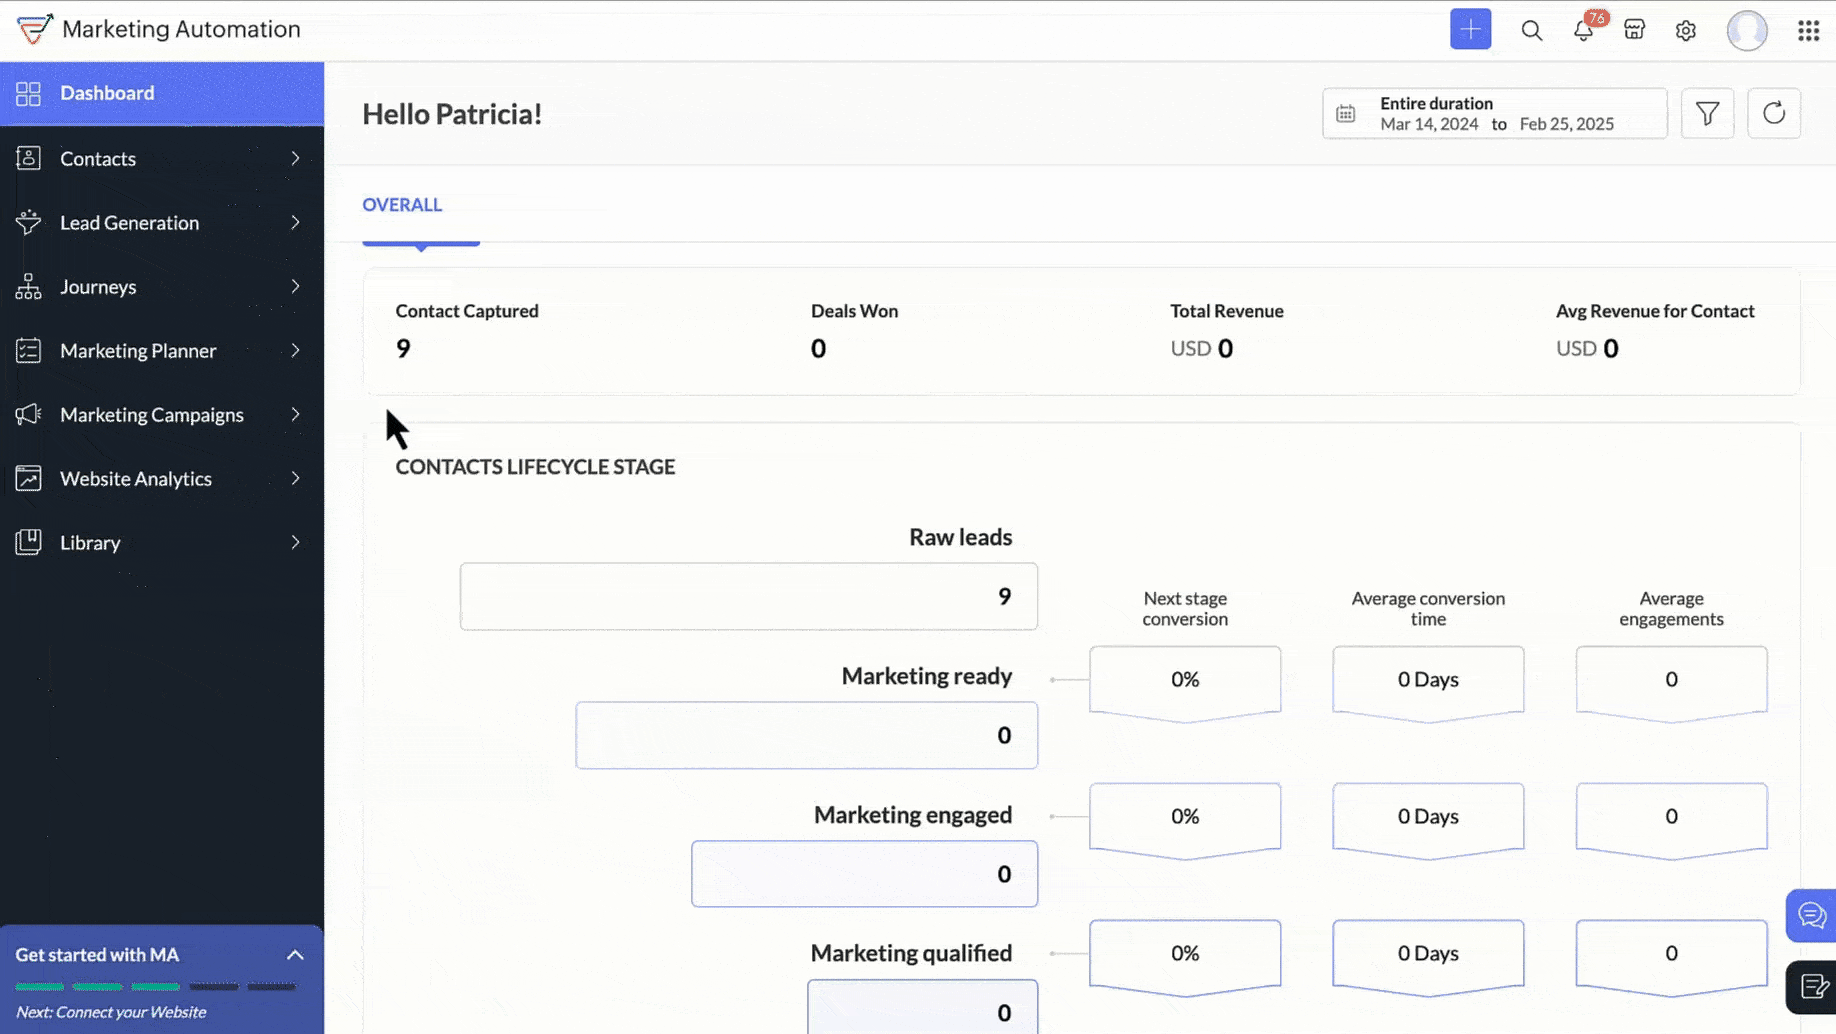Click the Lead Generation funnel icon
This screenshot has height=1034, width=1836.
tap(28, 222)
